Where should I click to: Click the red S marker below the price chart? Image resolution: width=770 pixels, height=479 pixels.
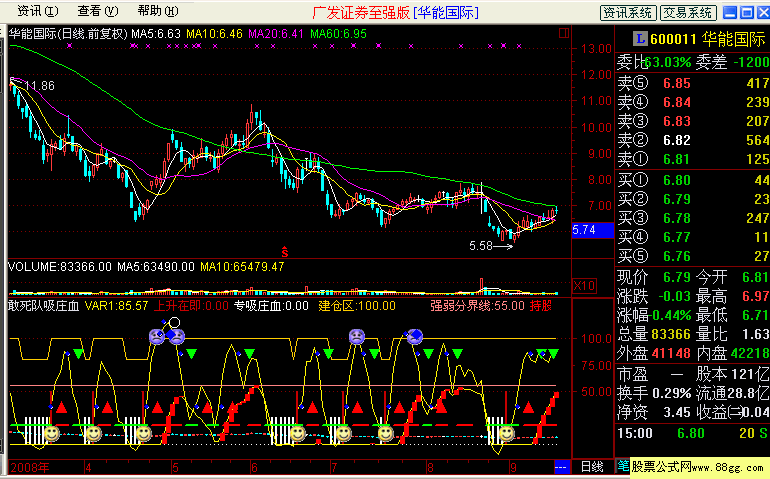click(285, 253)
